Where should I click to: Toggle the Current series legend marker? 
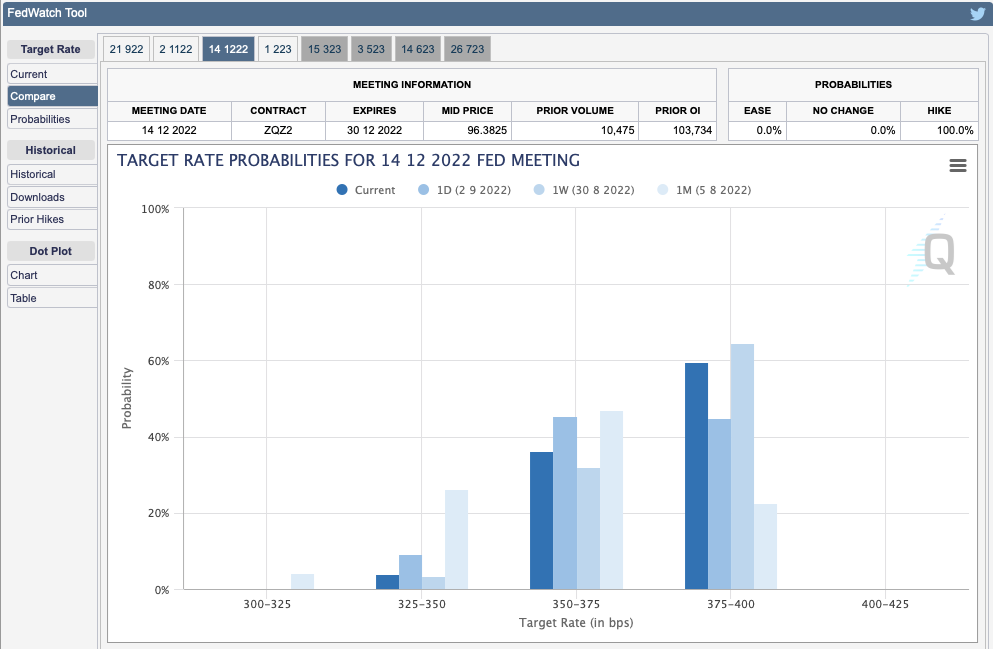(342, 190)
